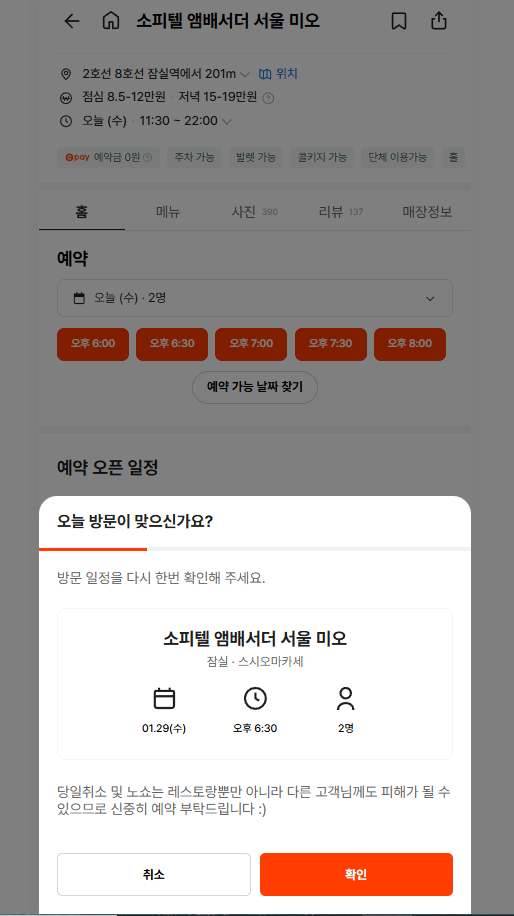Click the reservation dropdown chevron arrow

pos(430,299)
